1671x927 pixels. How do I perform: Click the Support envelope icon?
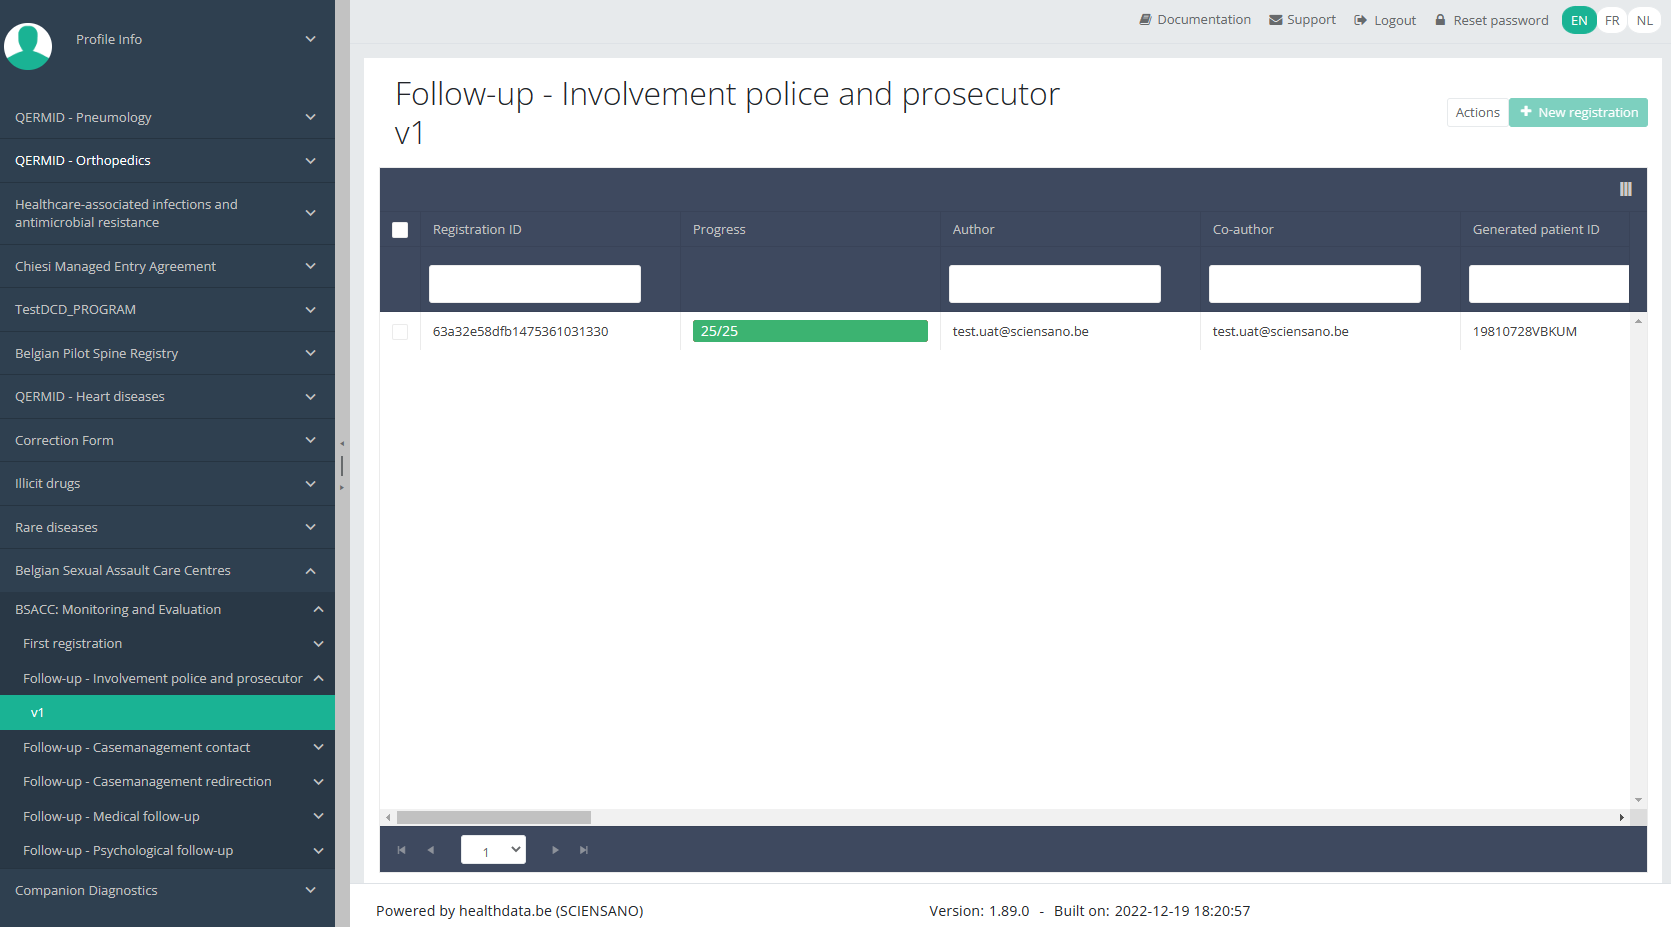coord(1275,20)
